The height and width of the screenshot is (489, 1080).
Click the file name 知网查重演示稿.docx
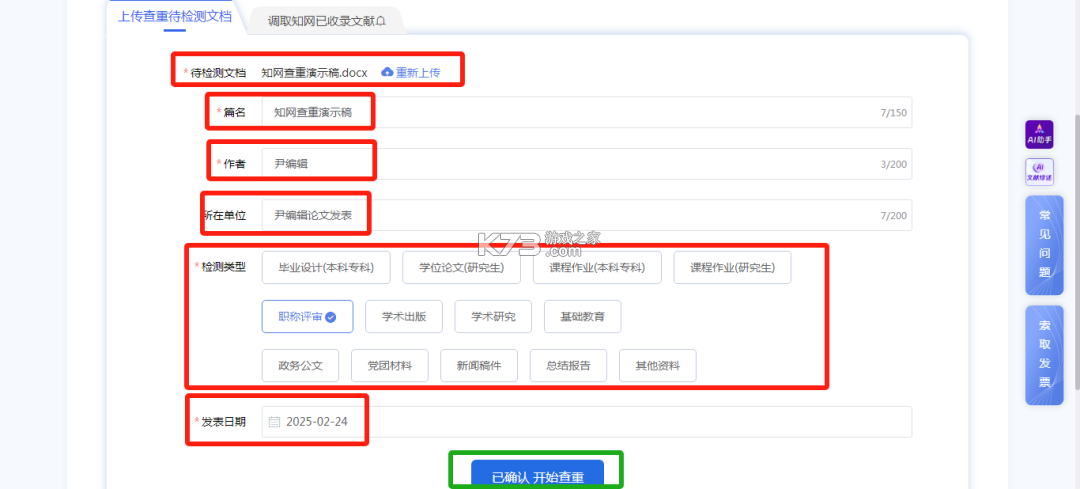(314, 72)
